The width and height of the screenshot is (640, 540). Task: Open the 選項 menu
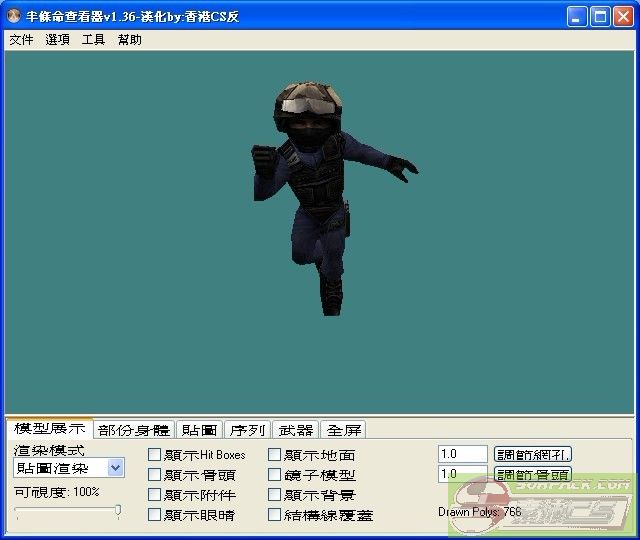point(57,40)
